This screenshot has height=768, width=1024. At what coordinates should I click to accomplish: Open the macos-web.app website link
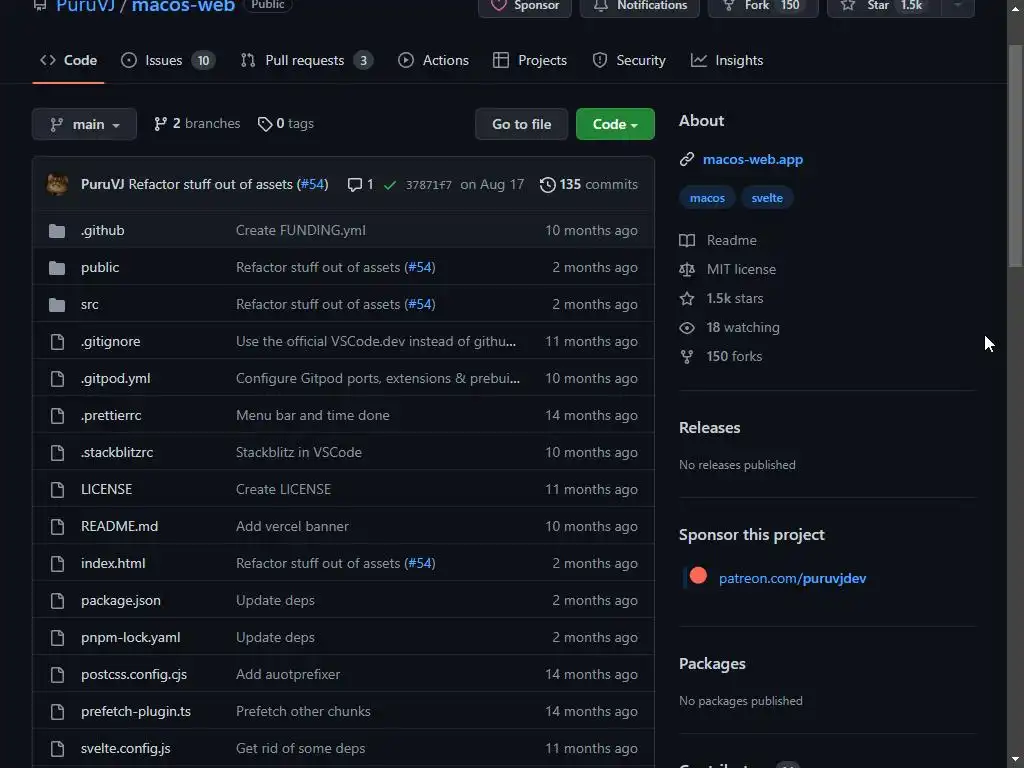[x=753, y=159]
